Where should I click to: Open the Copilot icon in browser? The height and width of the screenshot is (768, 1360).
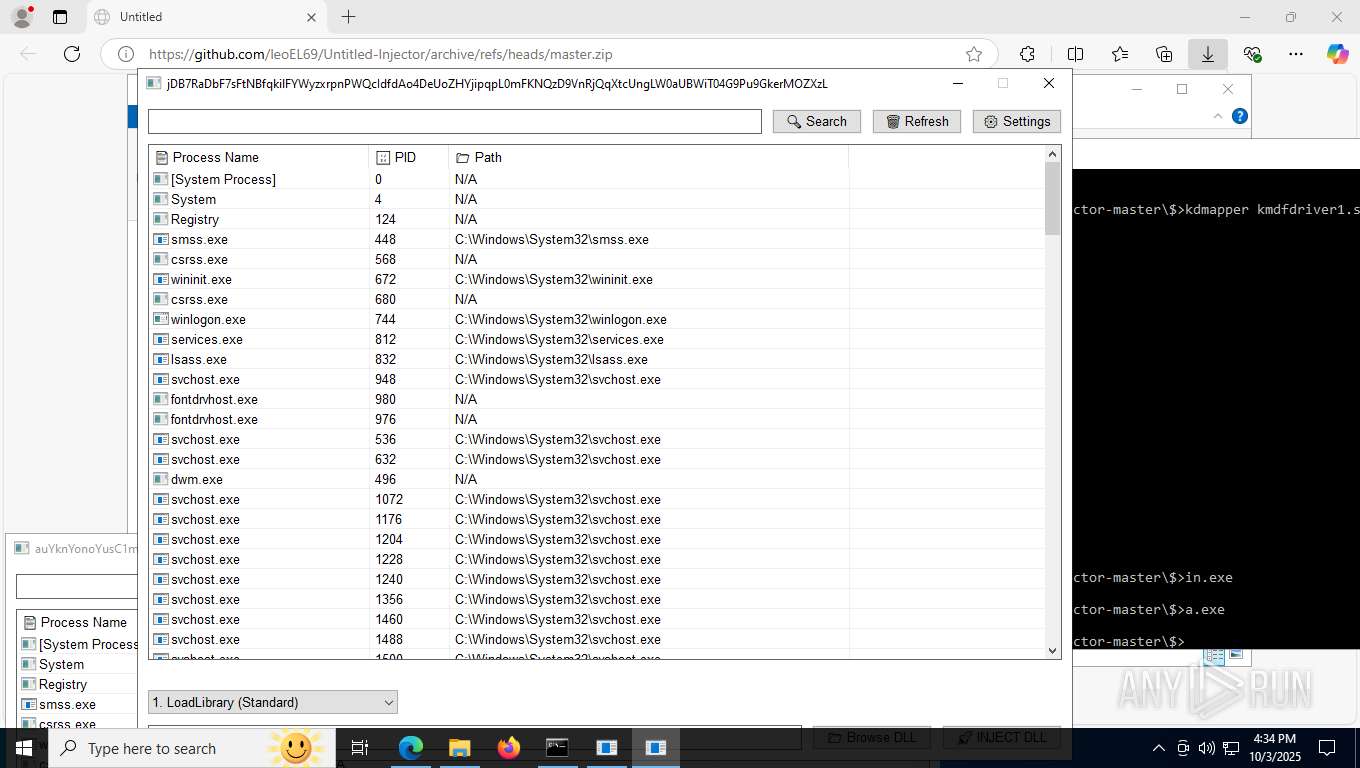(x=1338, y=54)
